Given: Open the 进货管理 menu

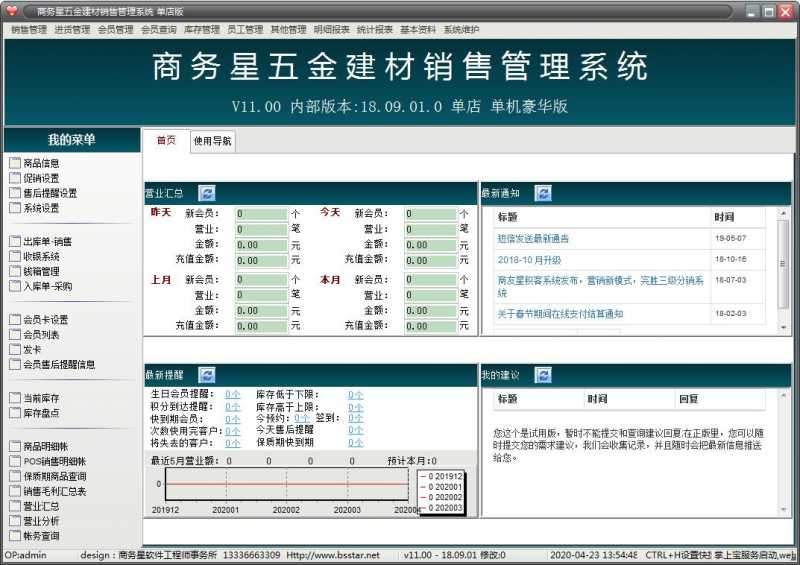Looking at the screenshot, I should click(x=72, y=30).
